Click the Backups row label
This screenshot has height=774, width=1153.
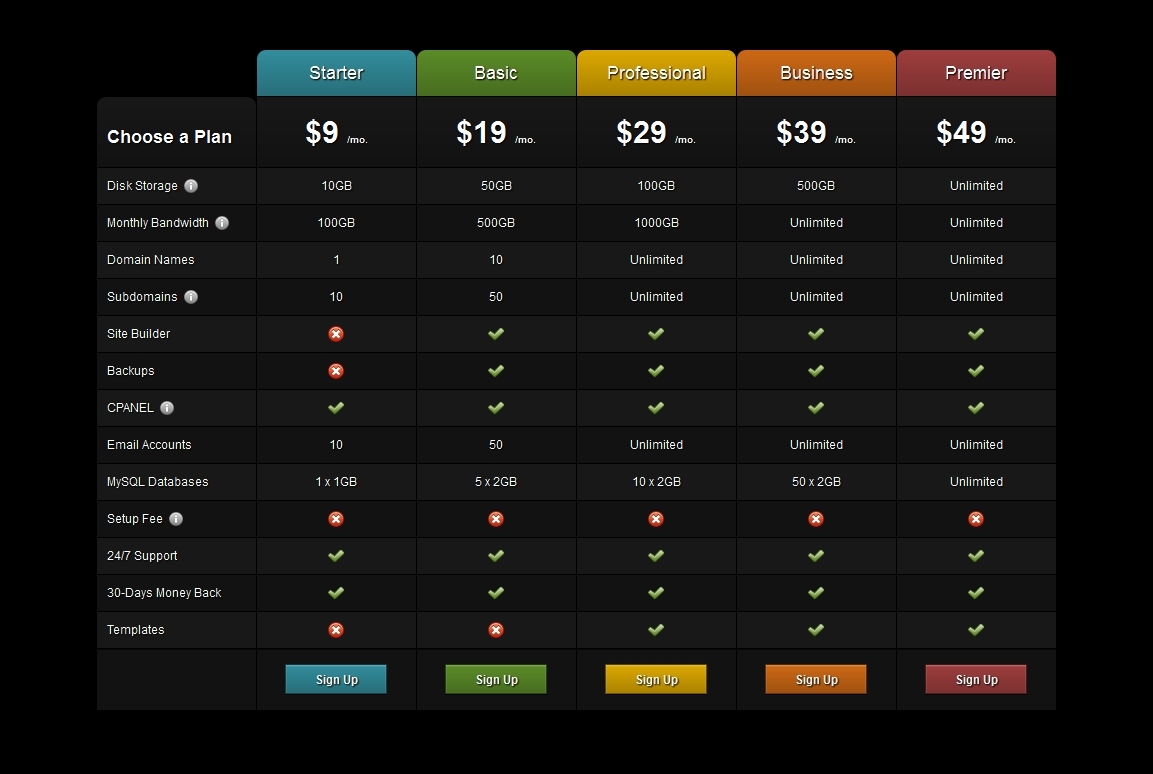coord(131,370)
